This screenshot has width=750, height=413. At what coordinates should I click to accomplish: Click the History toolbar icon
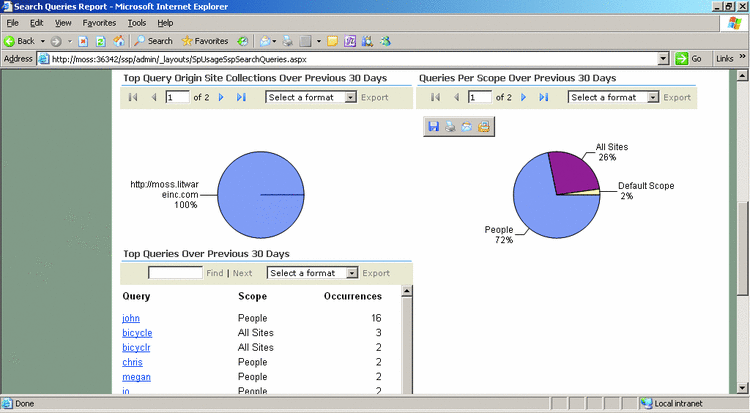point(243,41)
